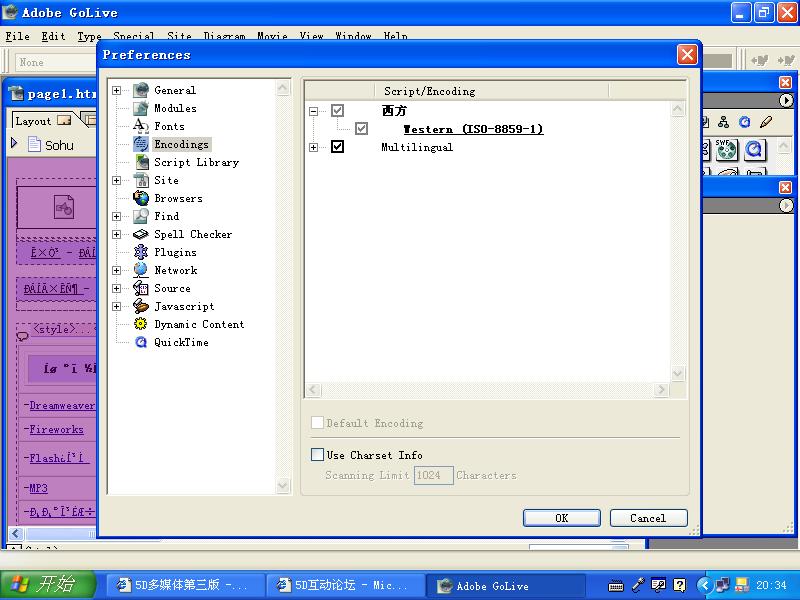Open the Dynamic Content icon
800x600 pixels.
click(141, 324)
